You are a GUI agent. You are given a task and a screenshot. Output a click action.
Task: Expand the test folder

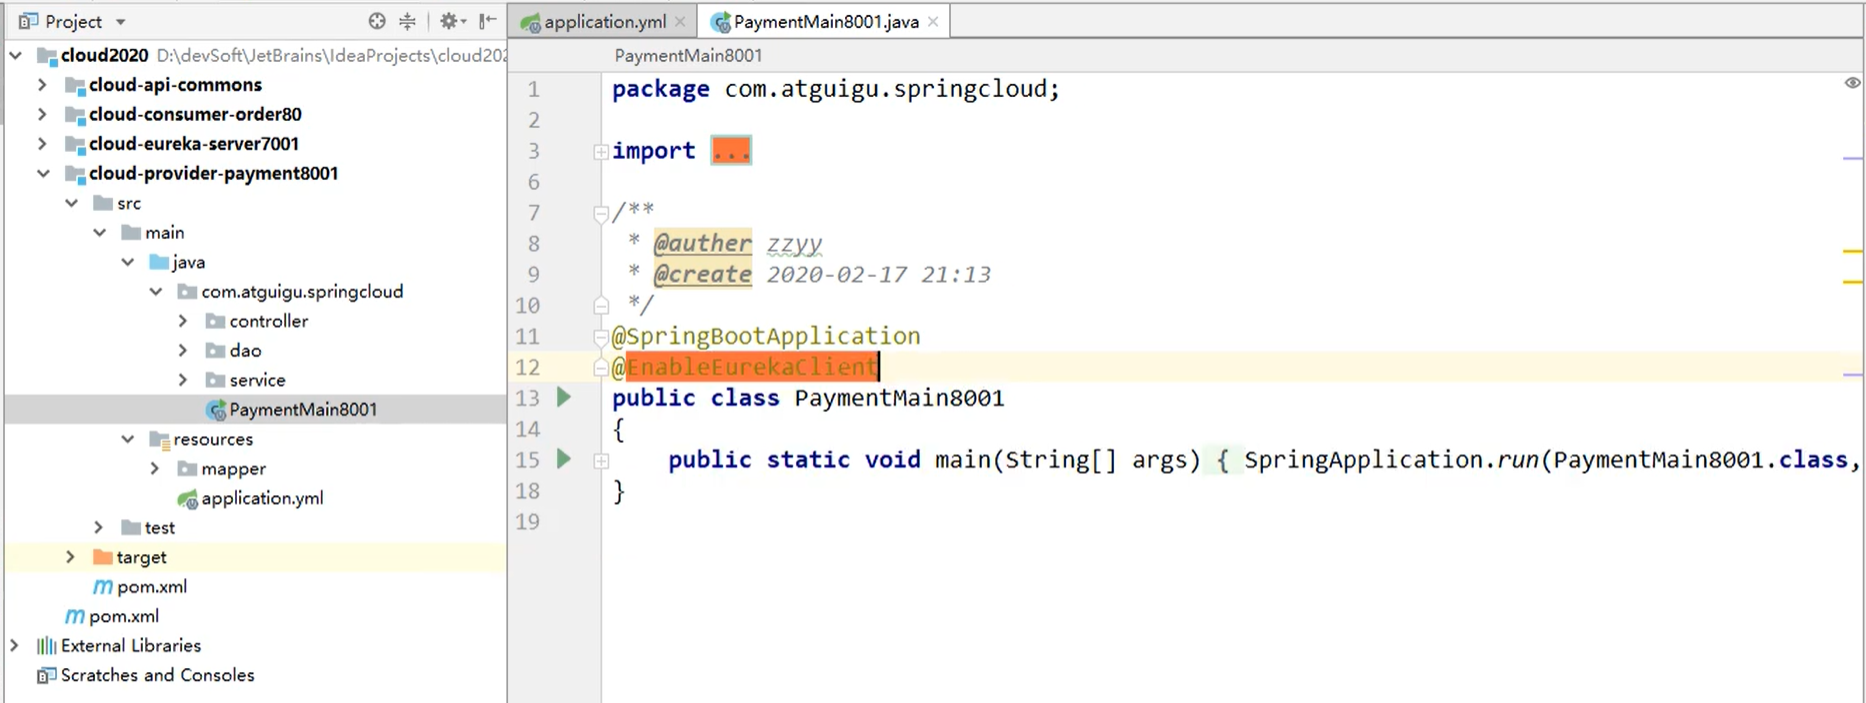(x=98, y=527)
